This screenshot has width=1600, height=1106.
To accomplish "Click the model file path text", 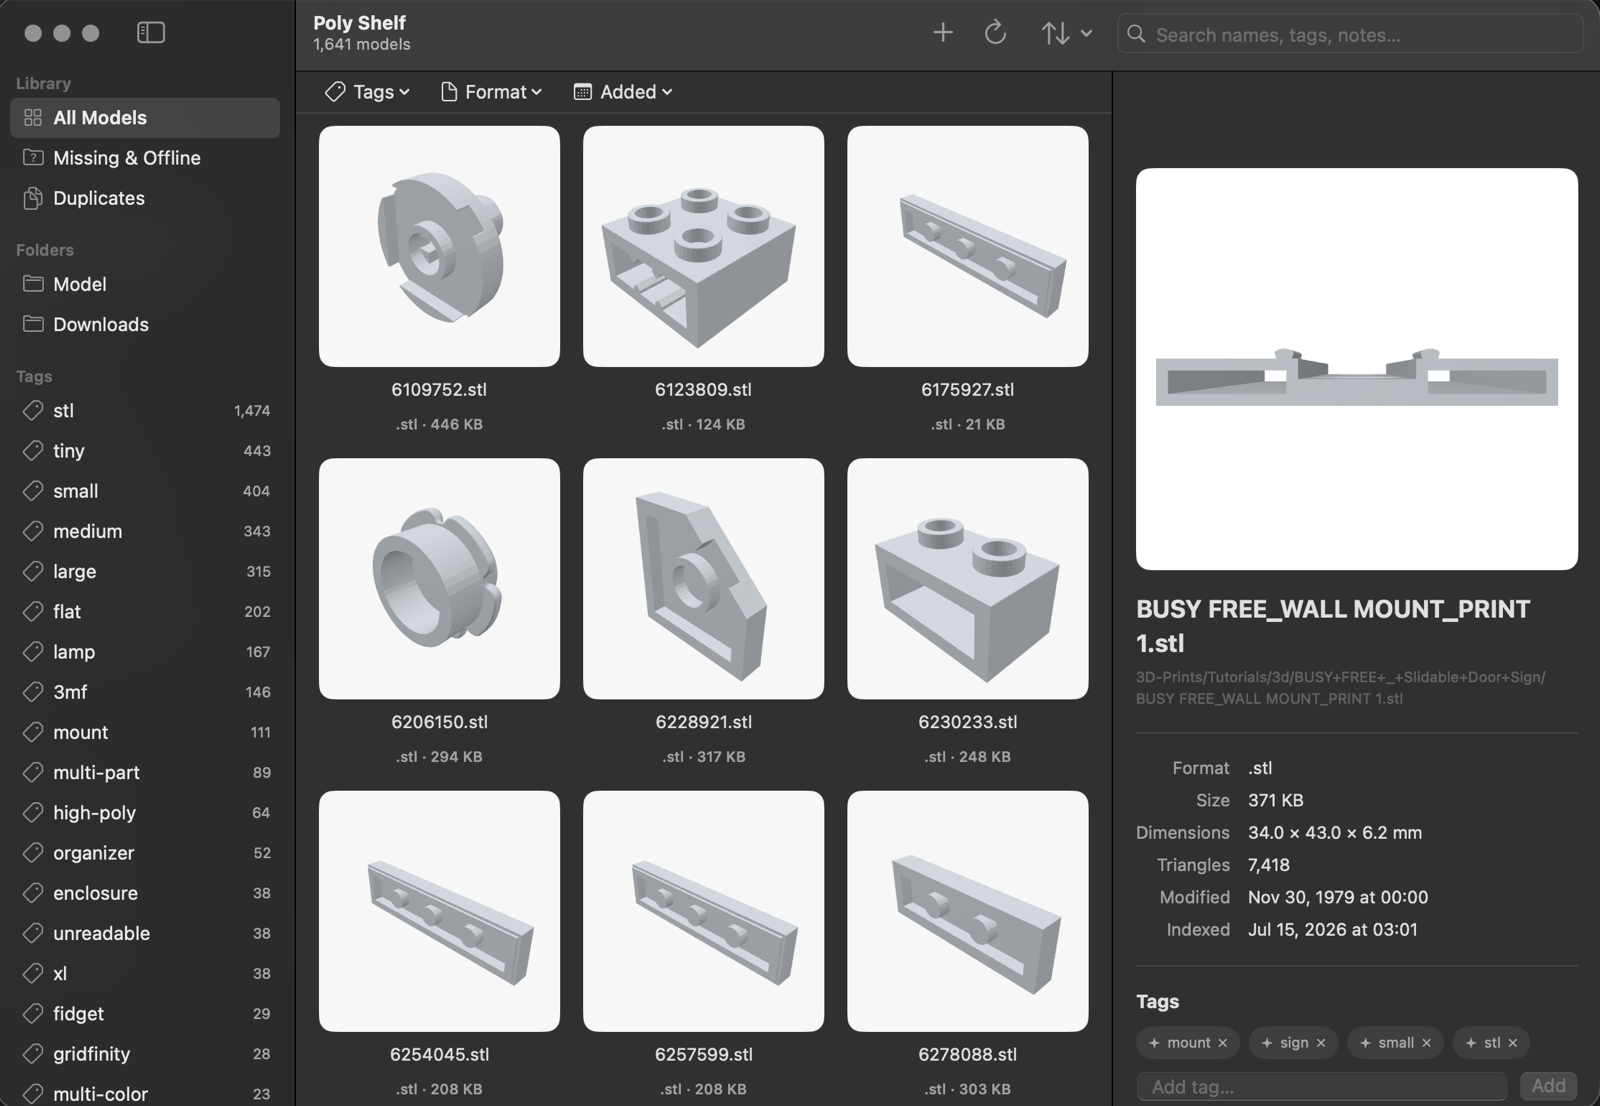I will [1341, 688].
